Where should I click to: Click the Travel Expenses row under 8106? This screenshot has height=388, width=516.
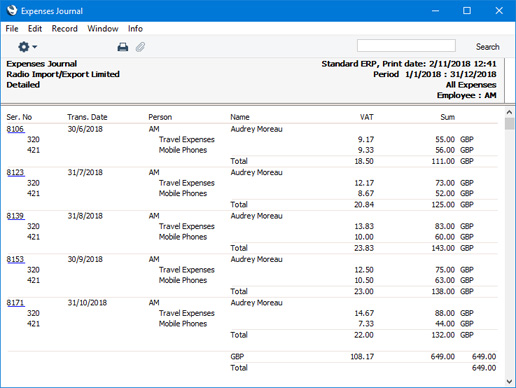(186, 139)
